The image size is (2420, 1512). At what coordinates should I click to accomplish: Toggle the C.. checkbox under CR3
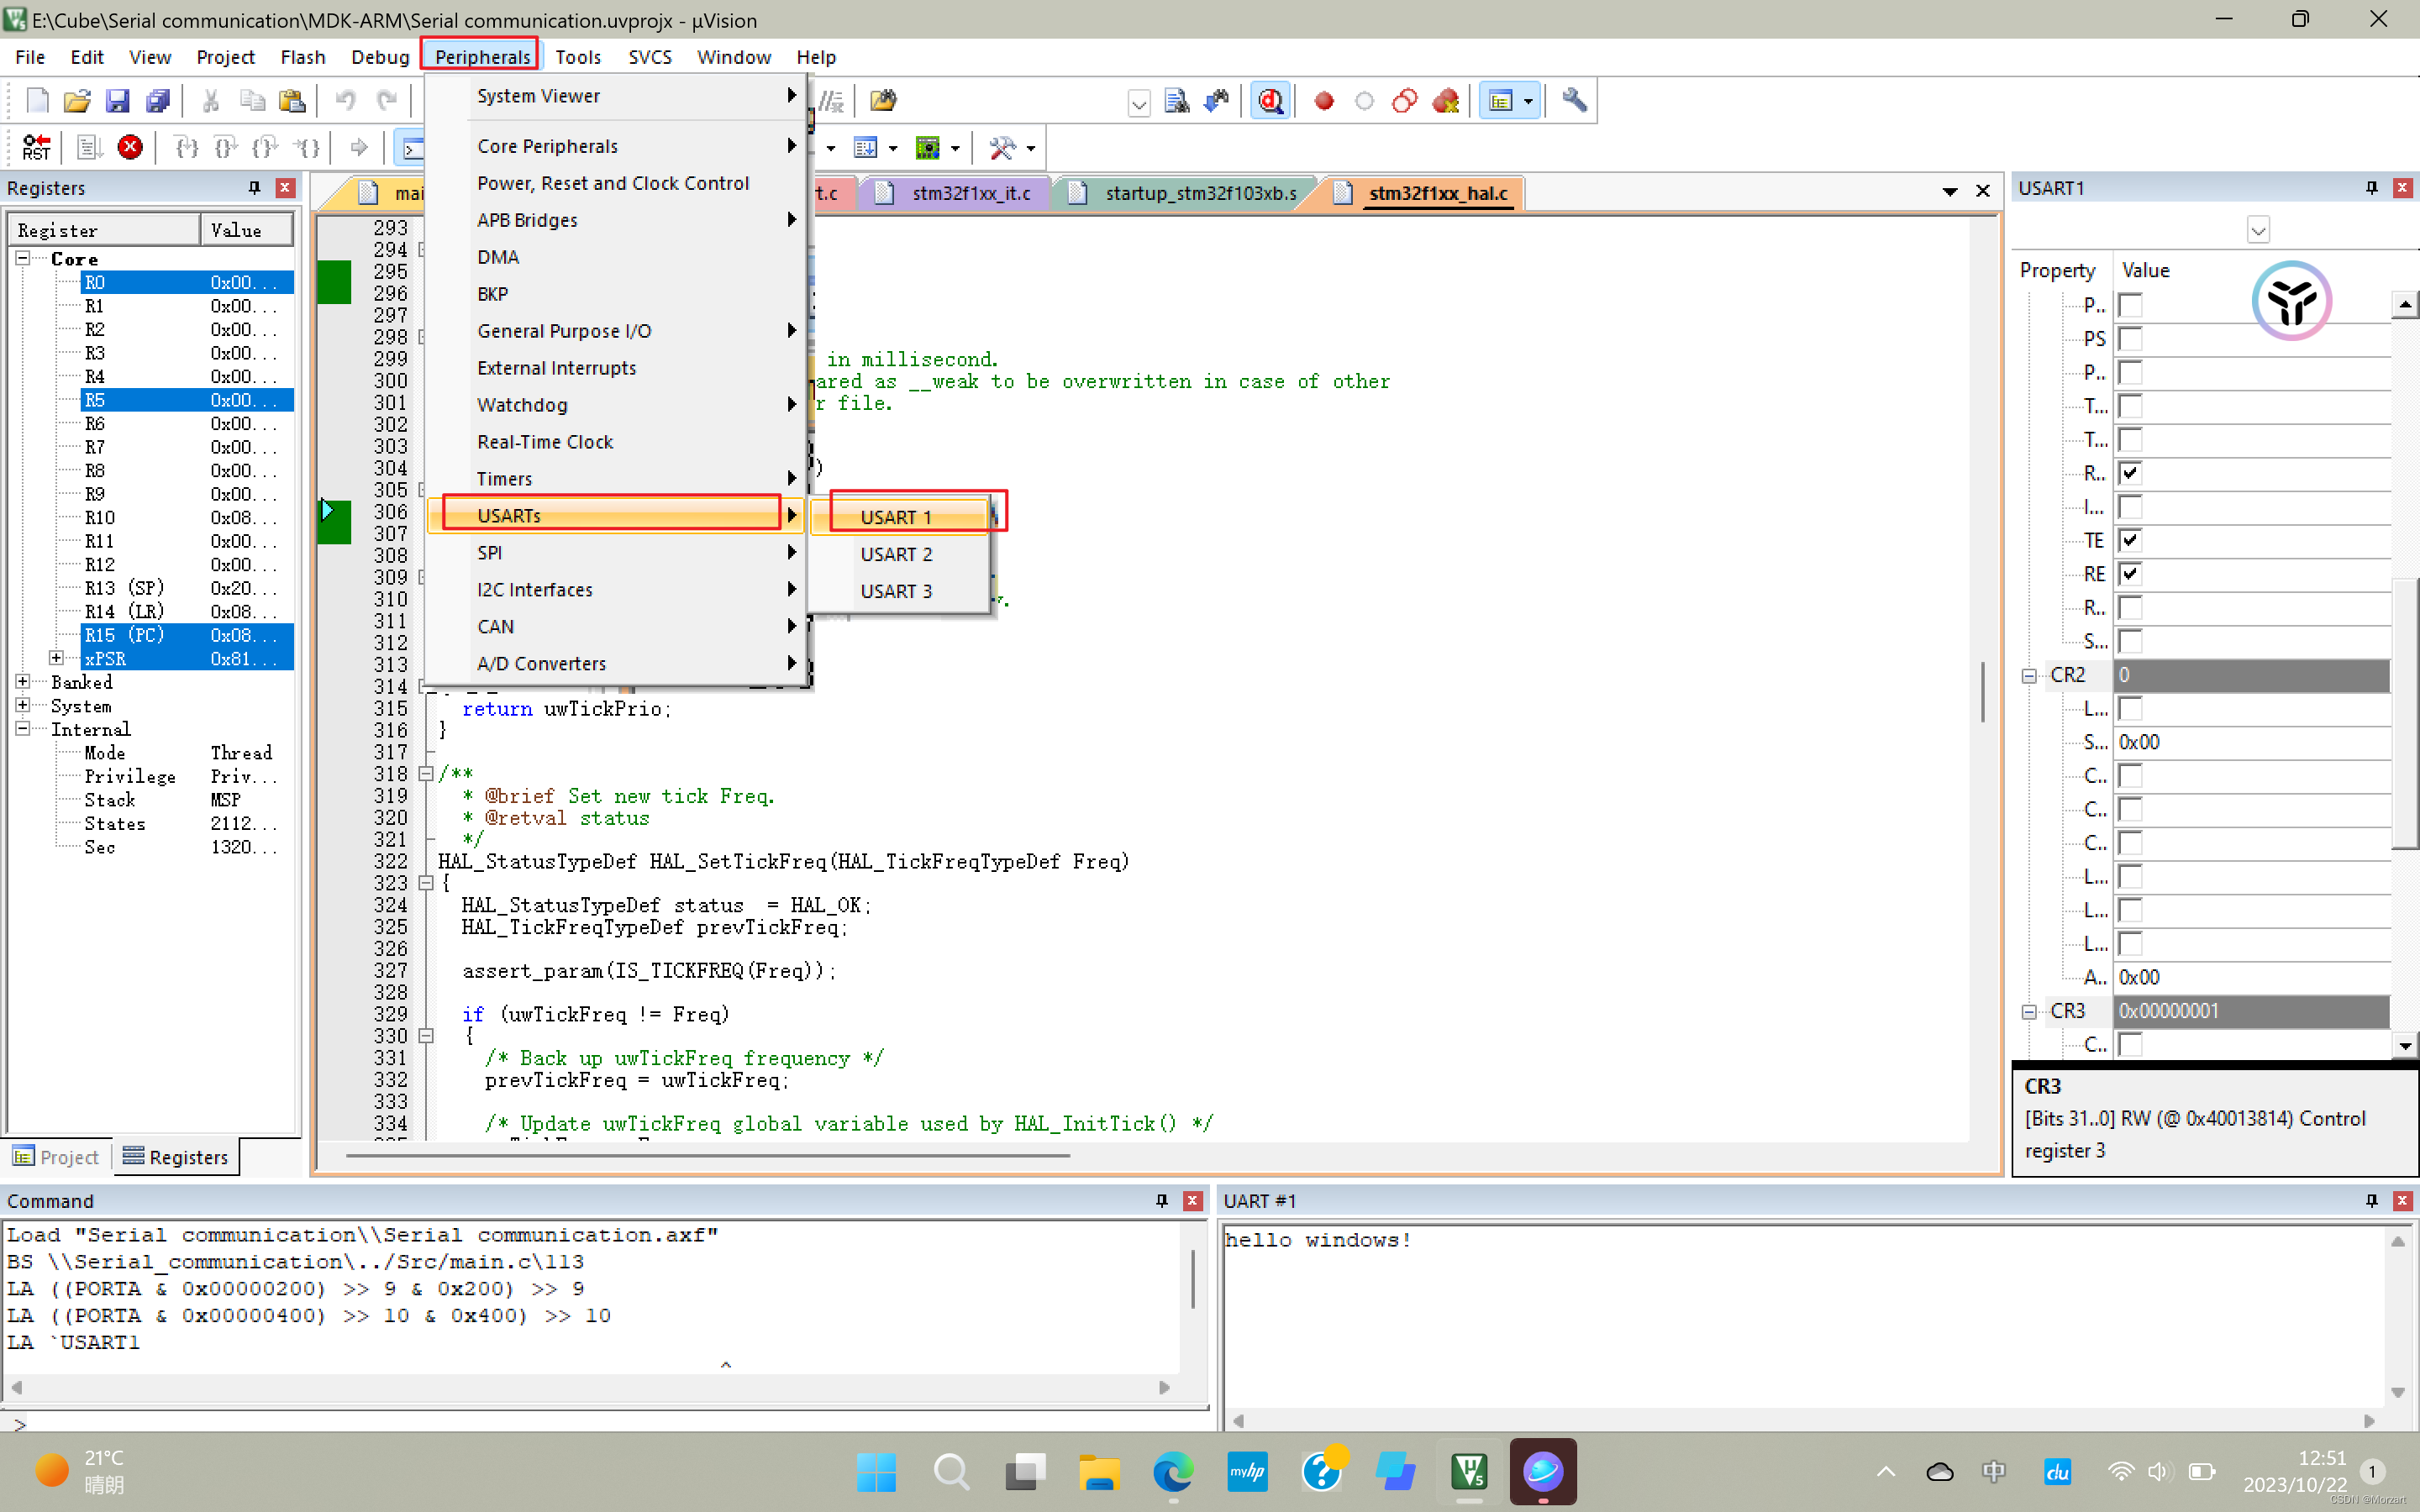coord(2131,1044)
